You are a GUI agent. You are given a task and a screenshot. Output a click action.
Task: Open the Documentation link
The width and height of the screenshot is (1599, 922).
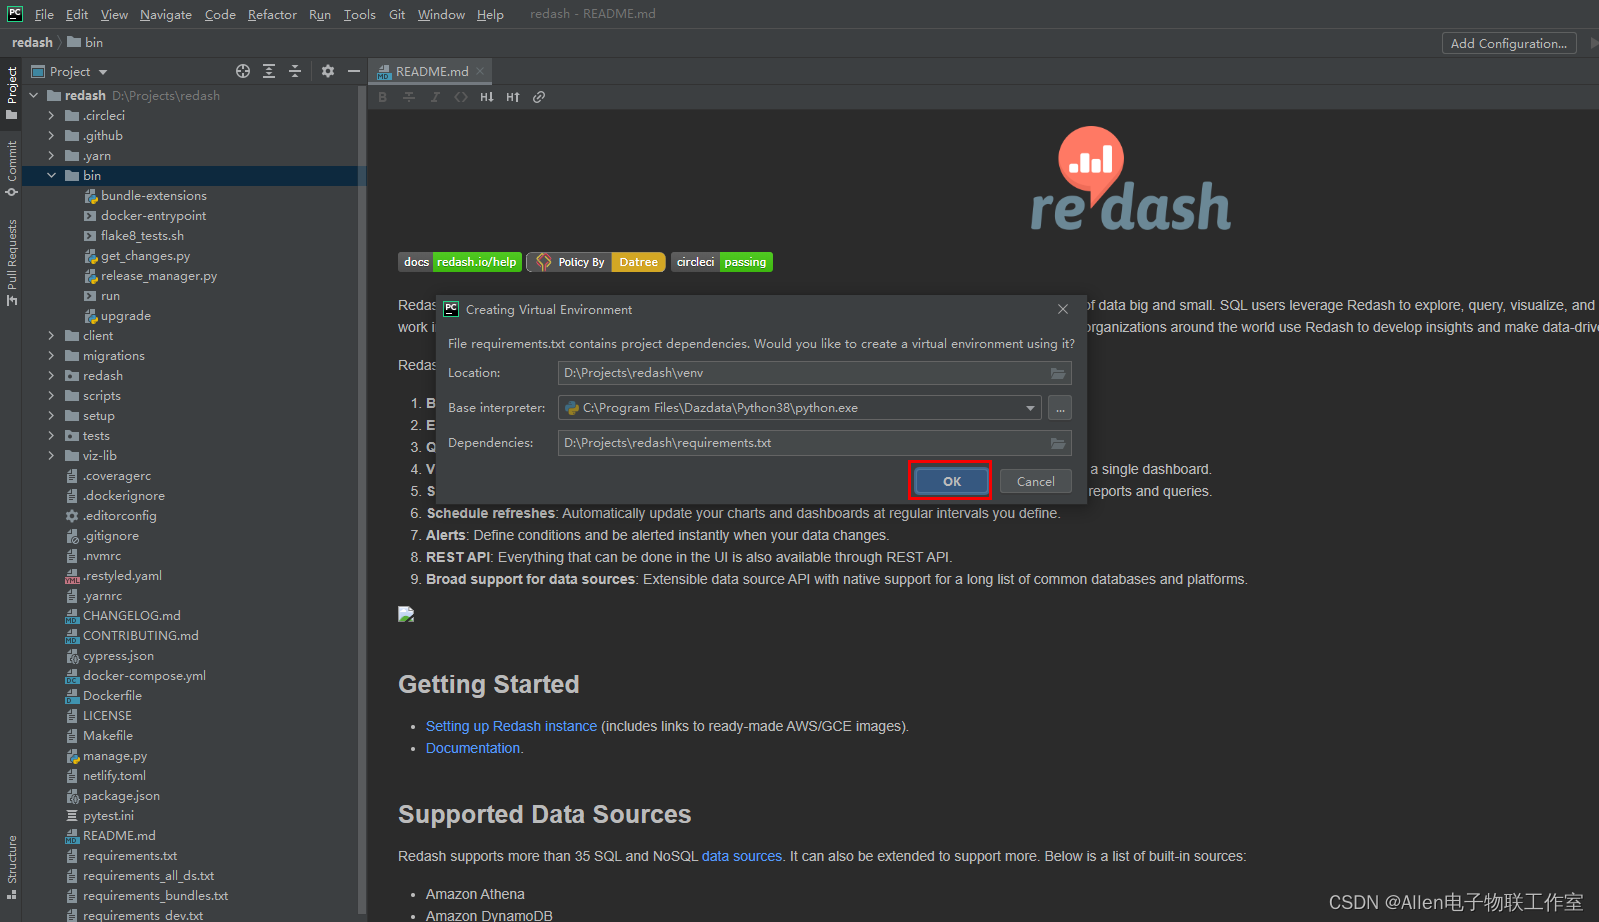pyautogui.click(x=473, y=748)
